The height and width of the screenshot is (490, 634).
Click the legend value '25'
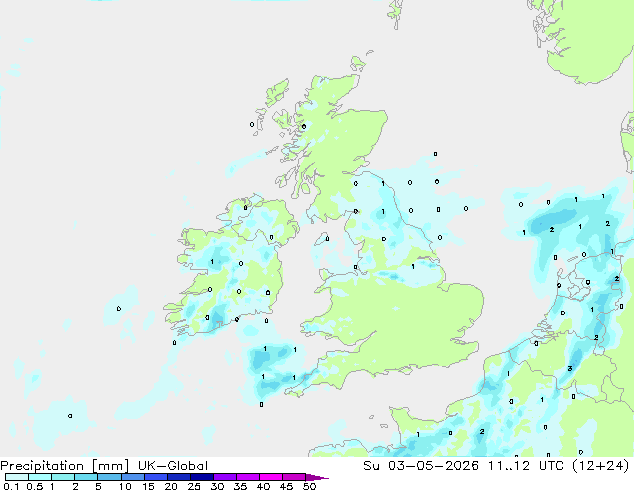click(x=194, y=486)
